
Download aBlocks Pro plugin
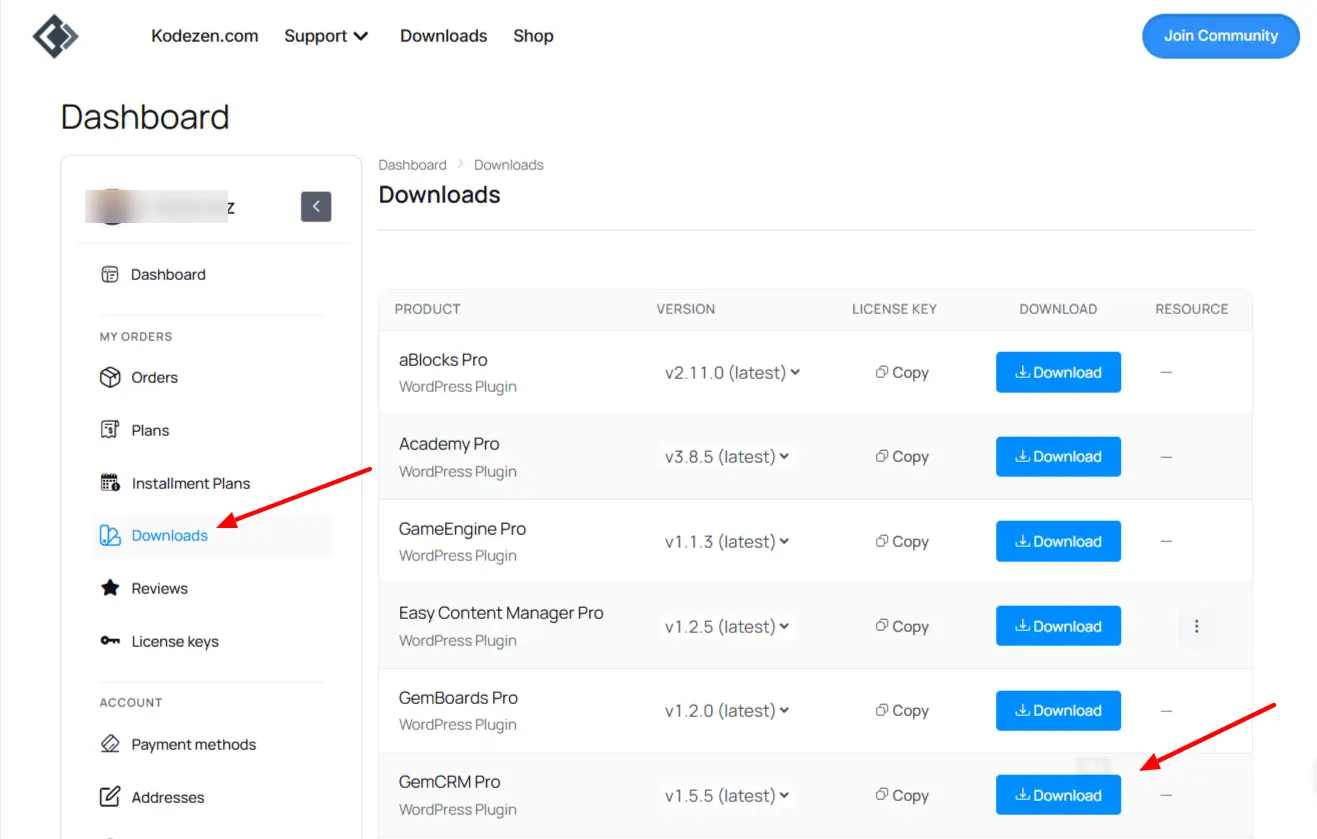click(x=1058, y=372)
